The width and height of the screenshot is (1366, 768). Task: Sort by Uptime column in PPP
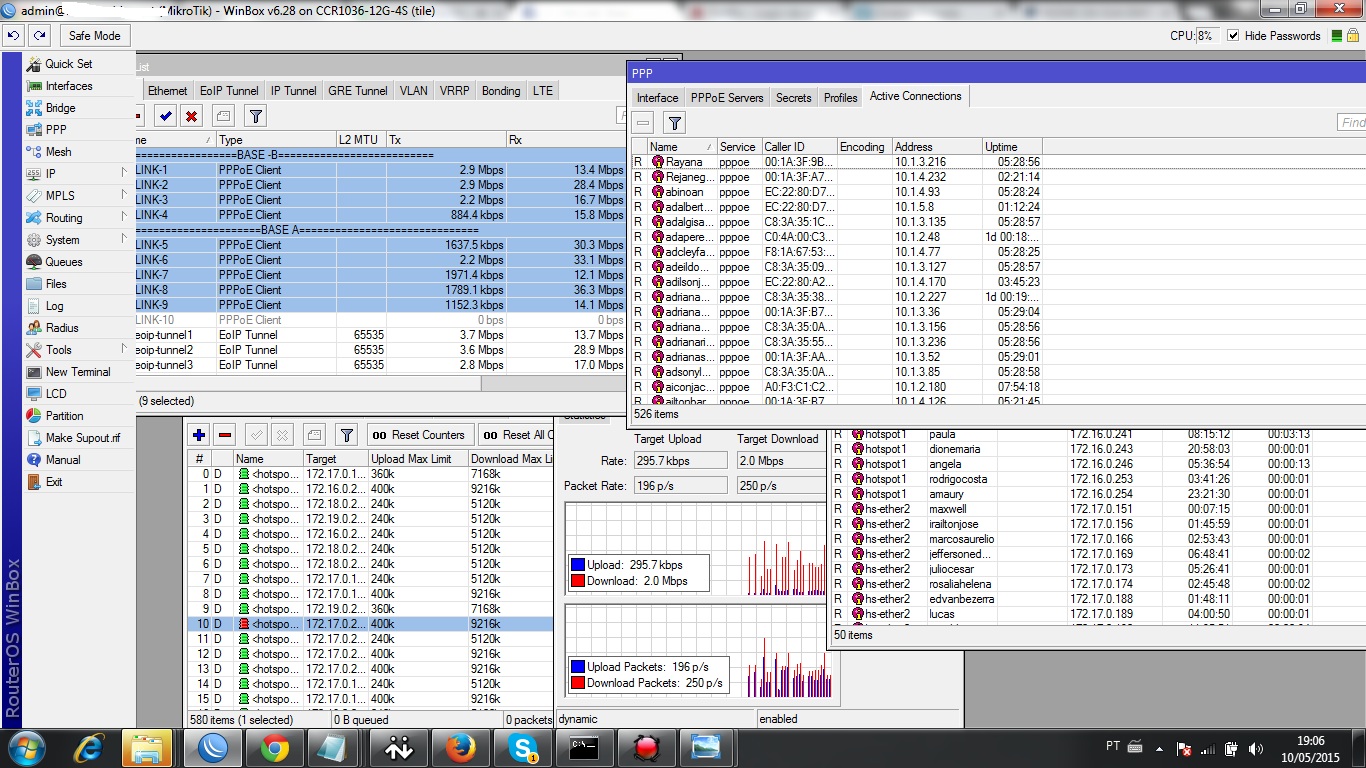[x=1012, y=147]
